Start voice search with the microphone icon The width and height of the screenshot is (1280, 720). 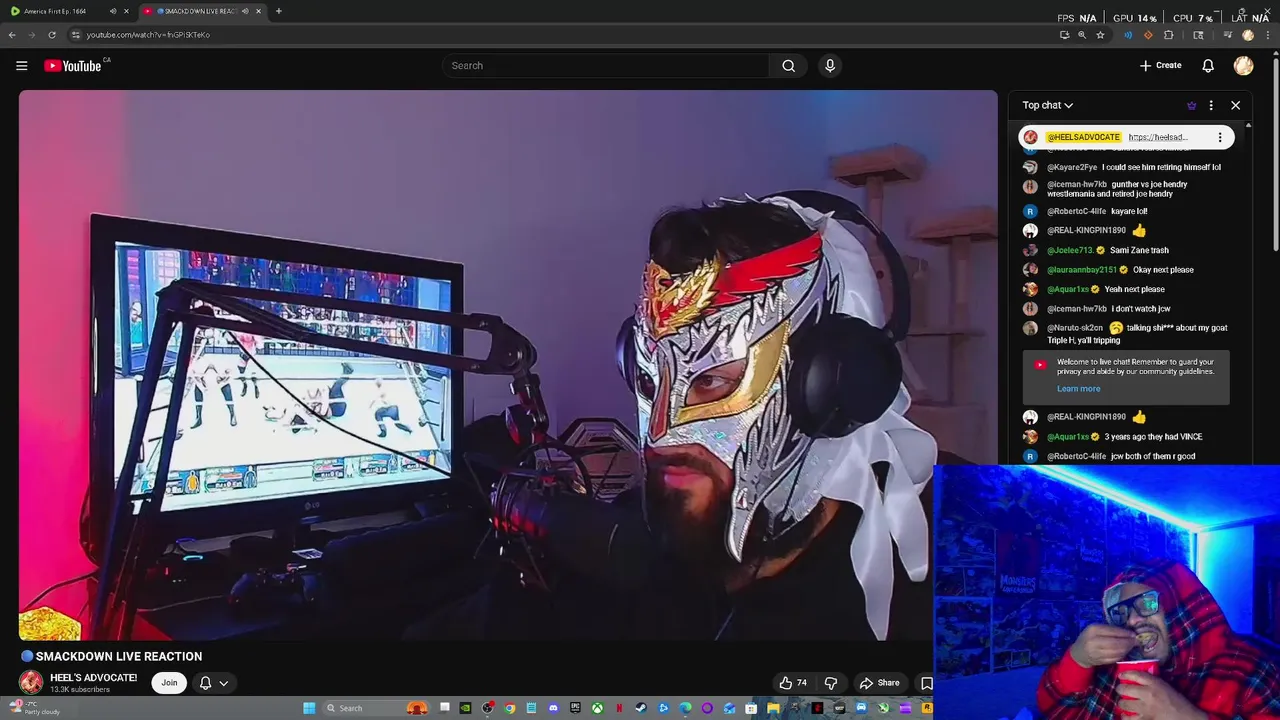coord(830,66)
